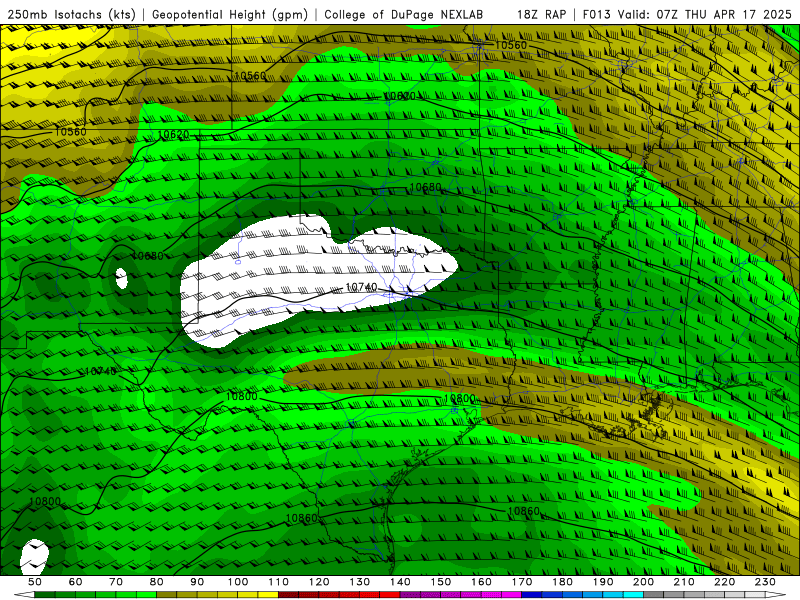800x600 pixels.
Task: Pick the brightest red segment before 140
Action: 390,595
